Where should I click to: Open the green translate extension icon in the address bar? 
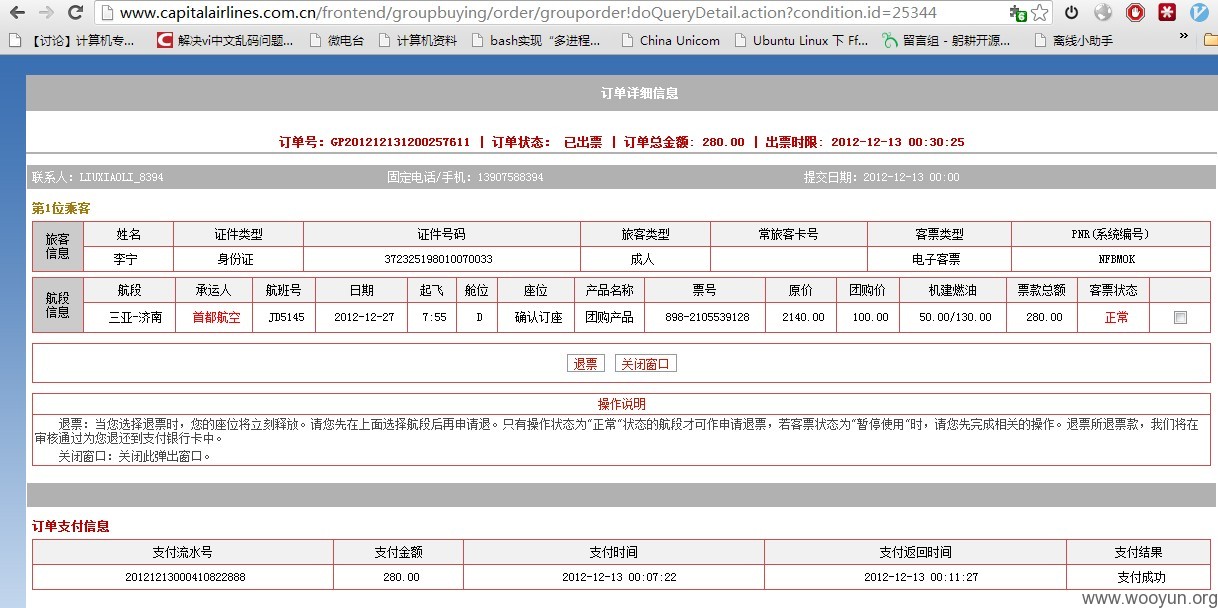click(1018, 13)
